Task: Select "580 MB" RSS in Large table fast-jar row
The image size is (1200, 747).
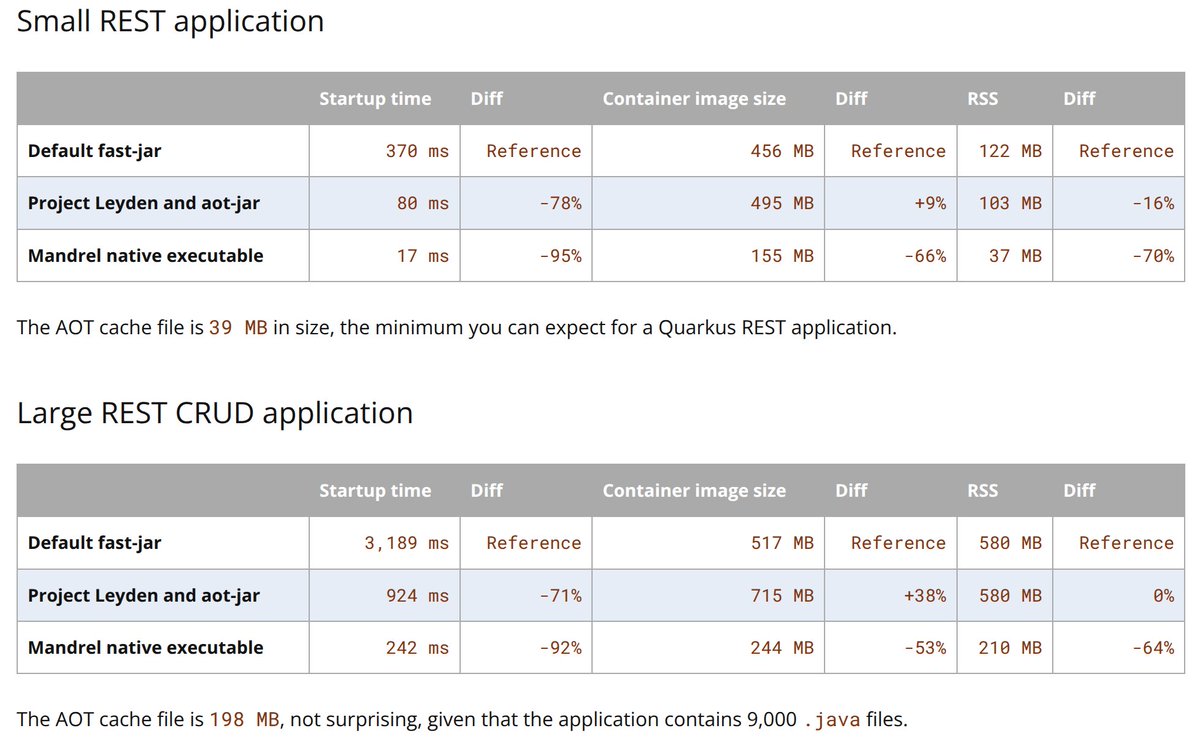Action: pos(1010,543)
